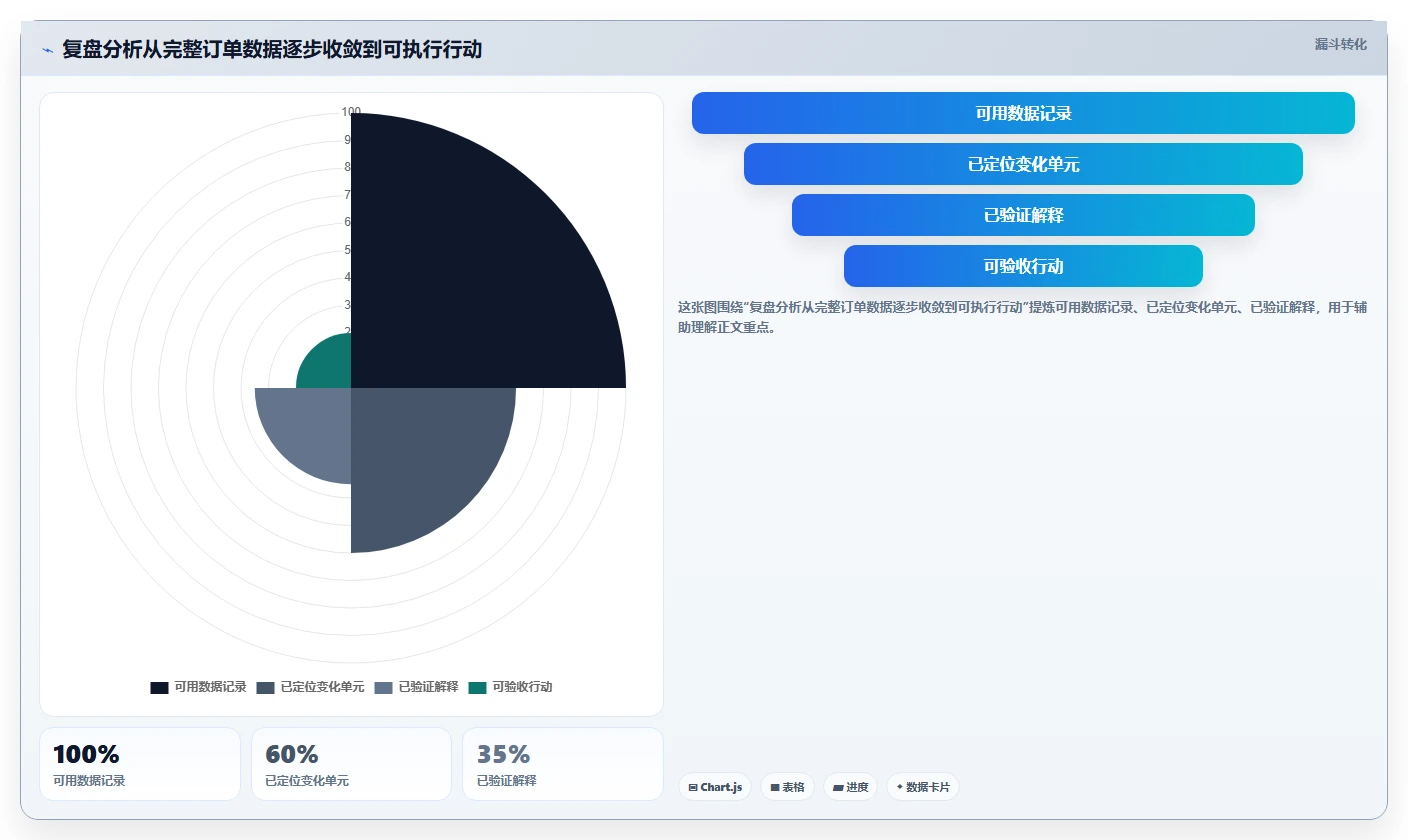Toggle 已定位变化单元 legend color swatch
Image resolution: width=1408 pixels, height=840 pixels.
[265, 687]
